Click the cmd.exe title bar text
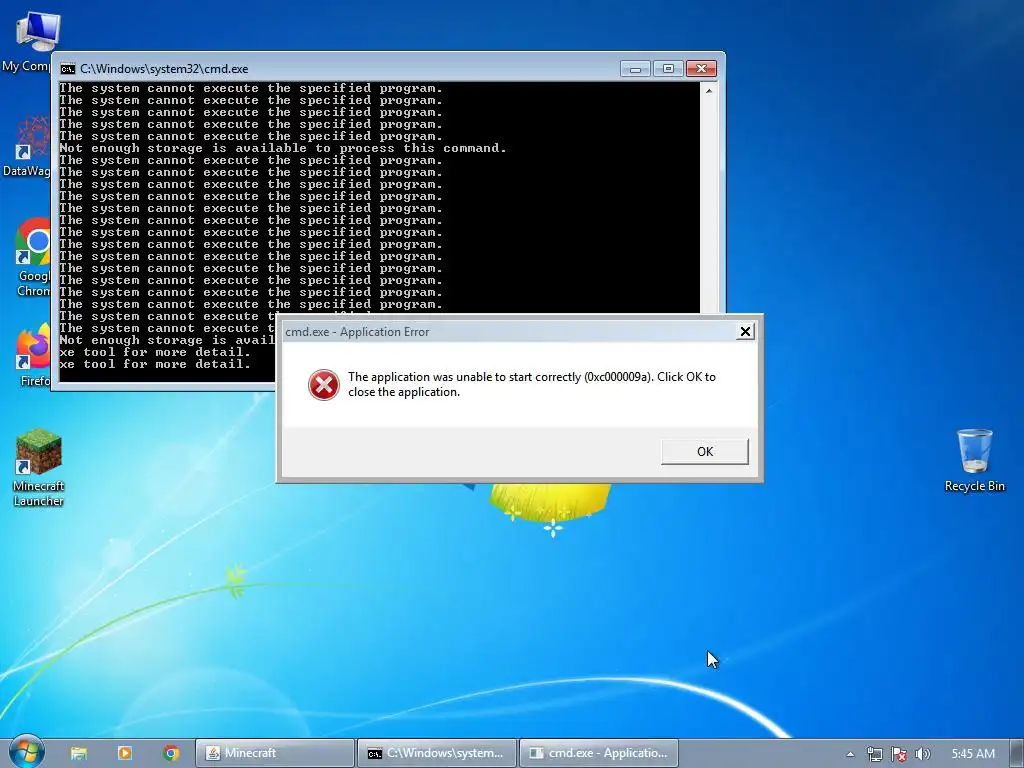This screenshot has height=768, width=1024. click(164, 69)
